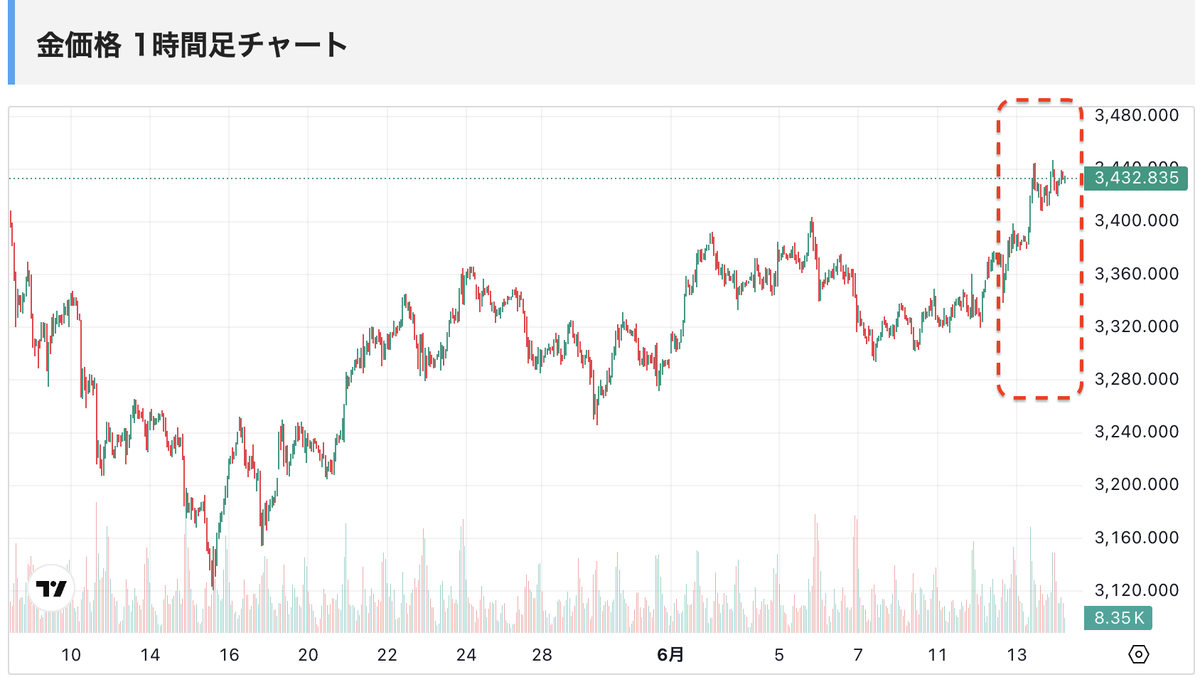Image resolution: width=1200 pixels, height=677 pixels.
Task: Click the volume label 8.35 K
Action: tap(1119, 619)
